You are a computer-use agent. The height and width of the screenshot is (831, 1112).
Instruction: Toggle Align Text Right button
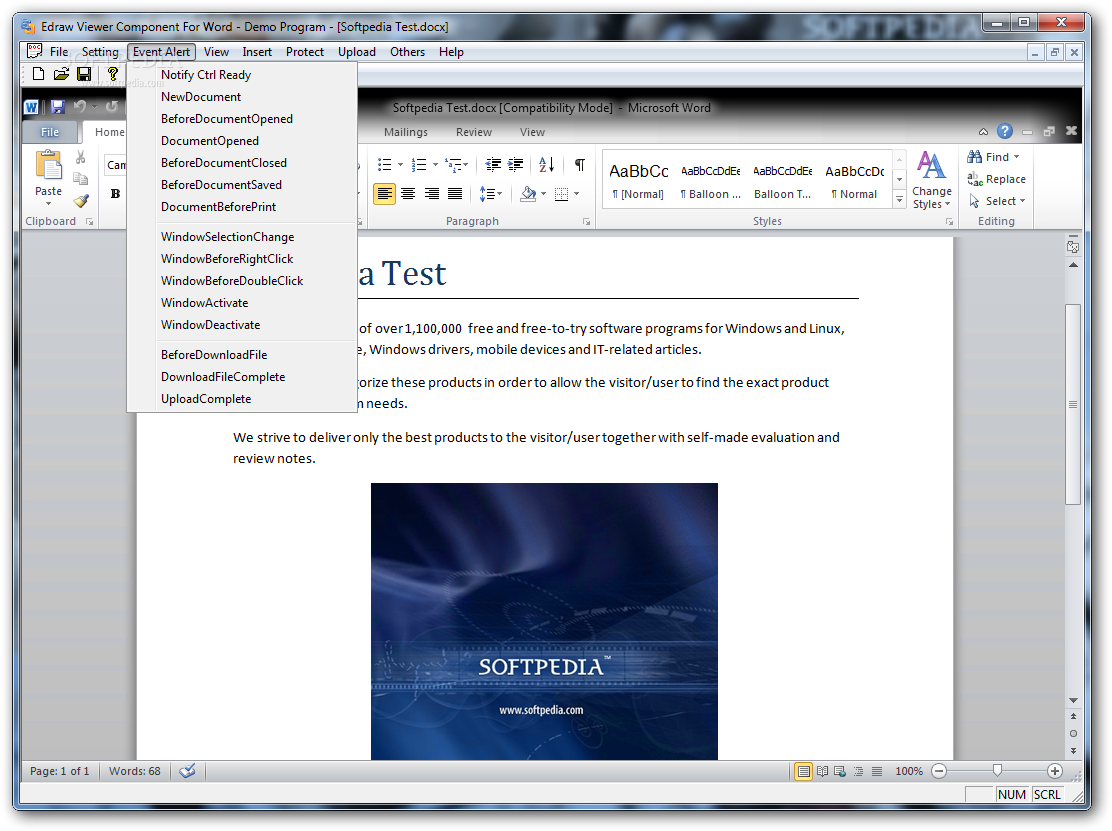coord(431,194)
